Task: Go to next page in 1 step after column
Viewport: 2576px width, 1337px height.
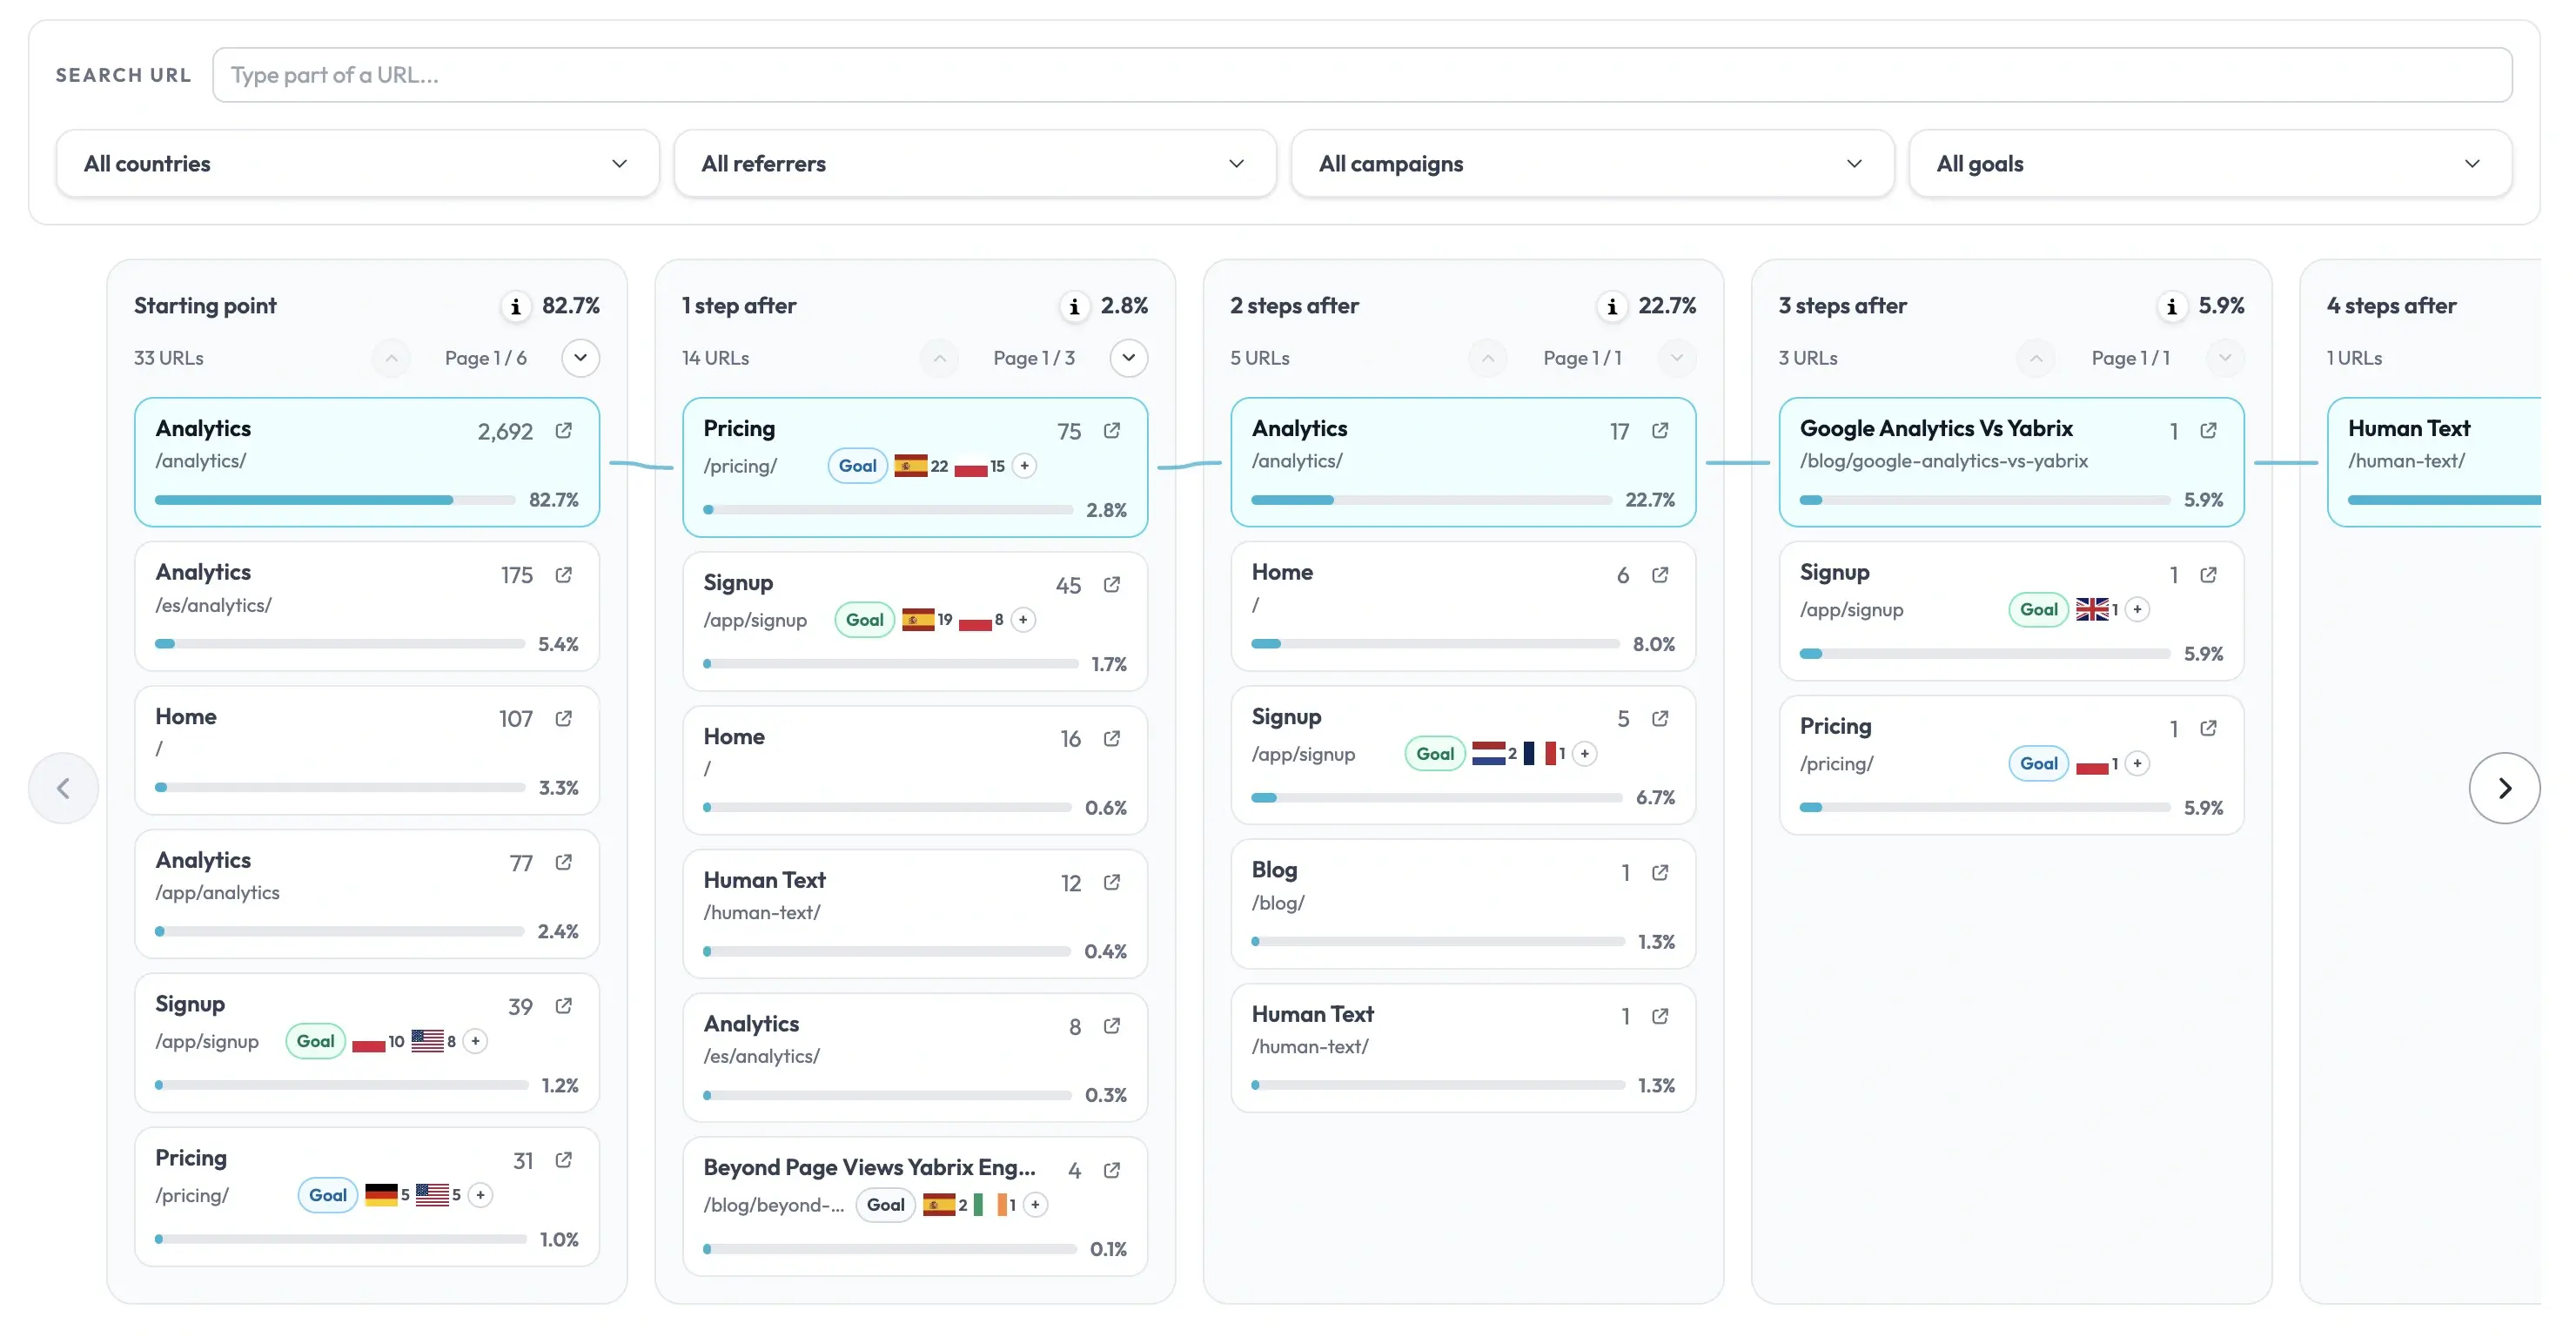Action: 1129,358
